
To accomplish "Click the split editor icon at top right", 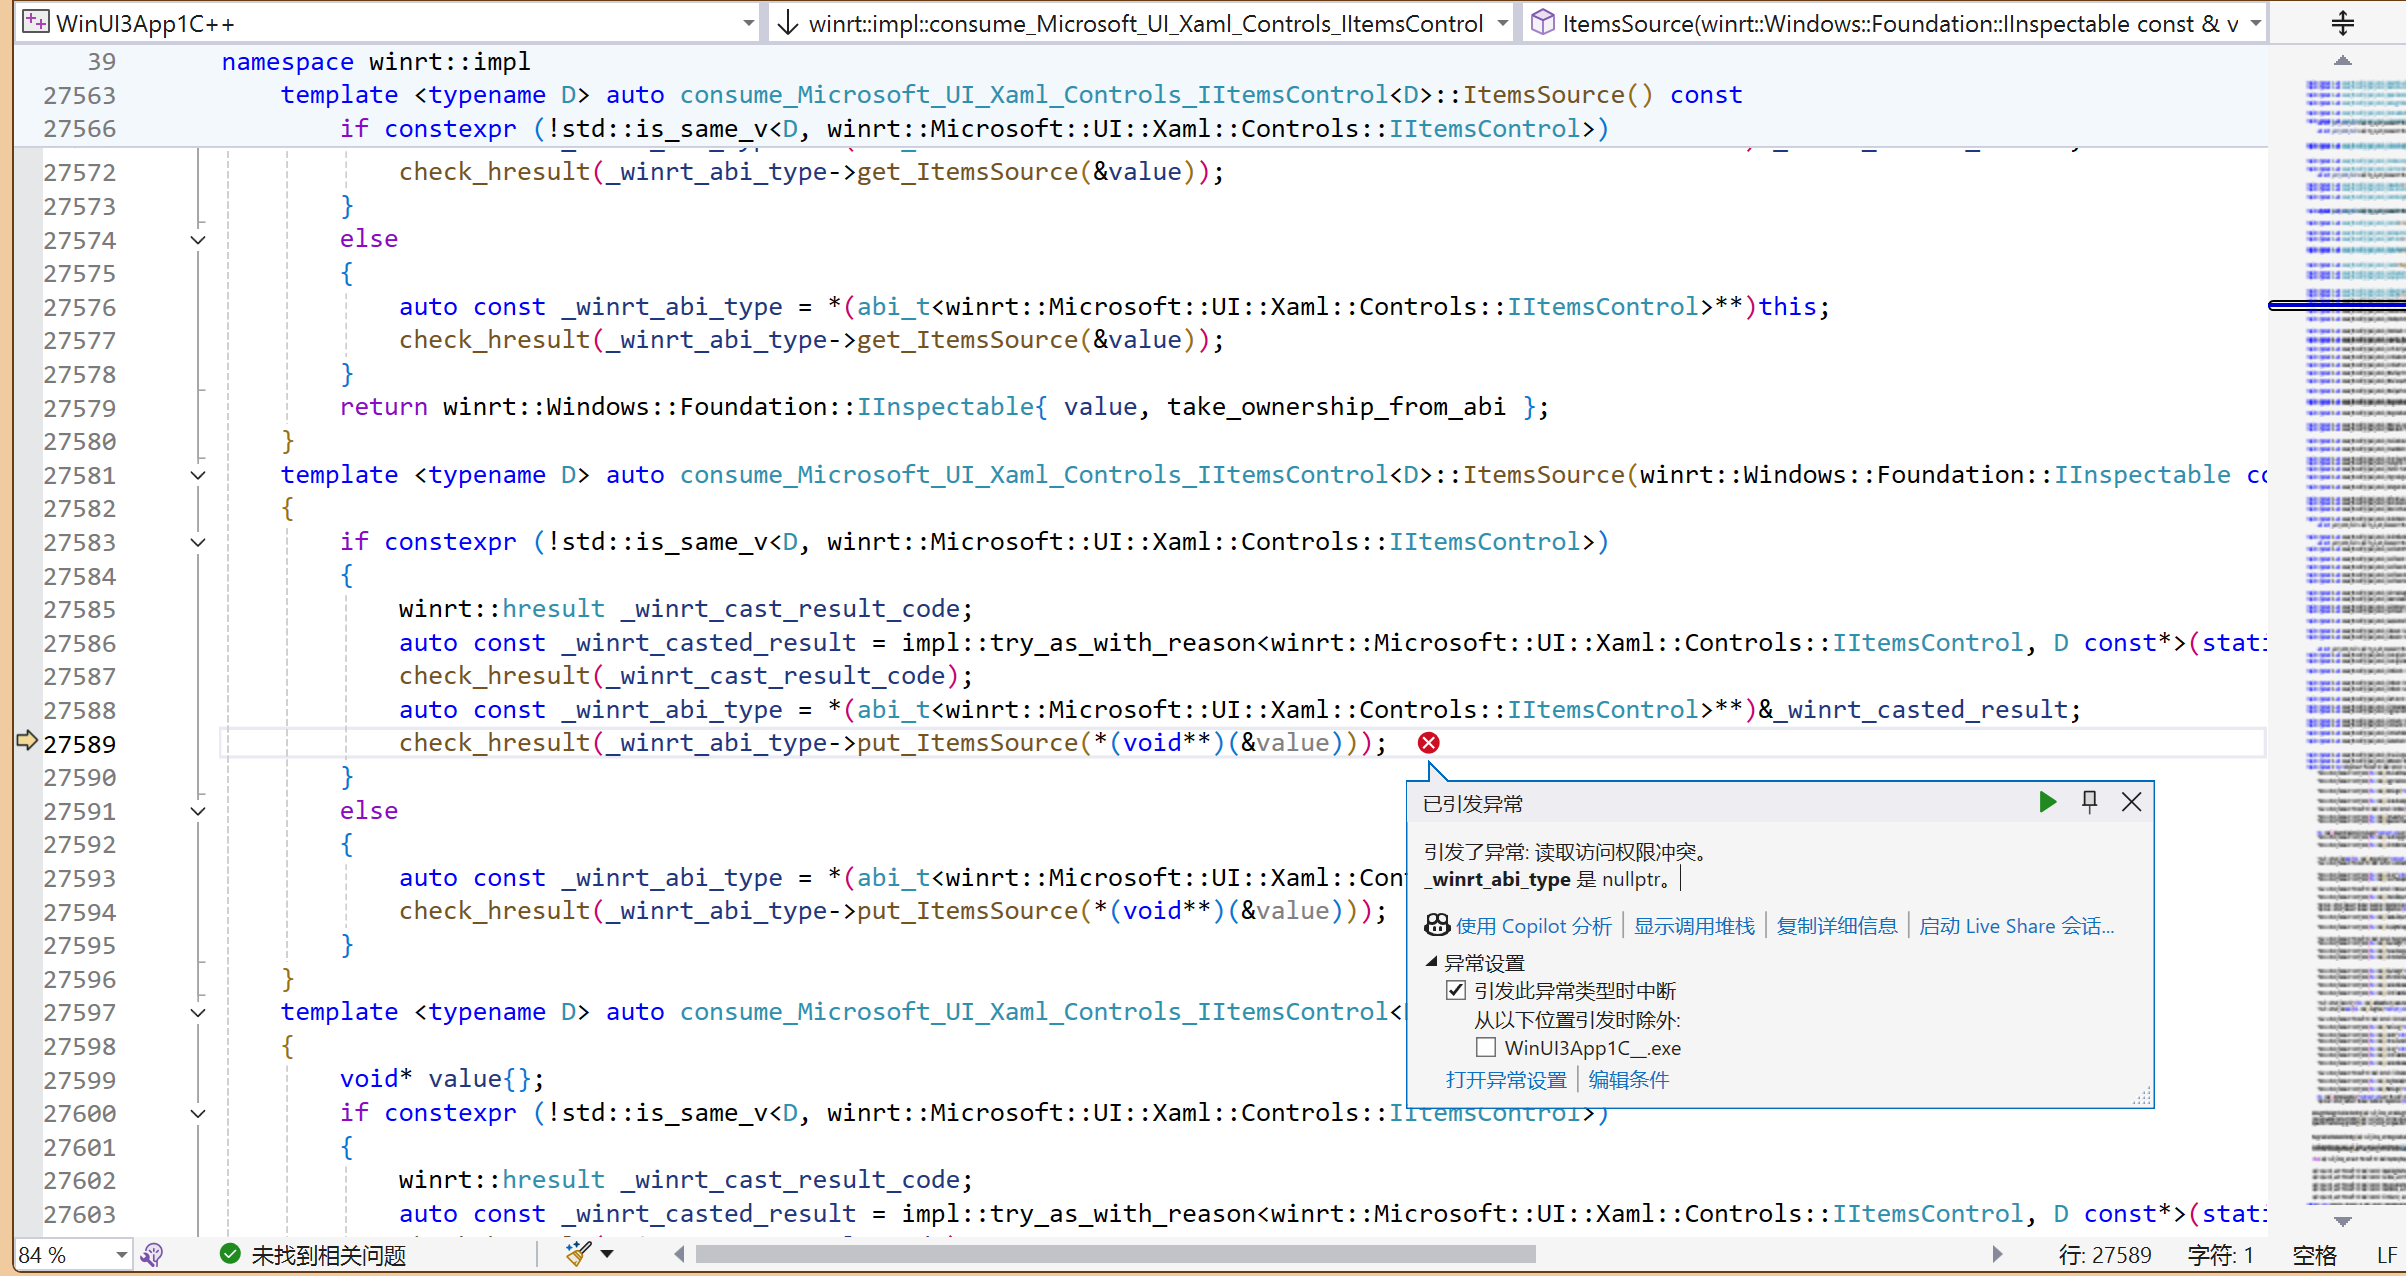I will [x=2343, y=22].
